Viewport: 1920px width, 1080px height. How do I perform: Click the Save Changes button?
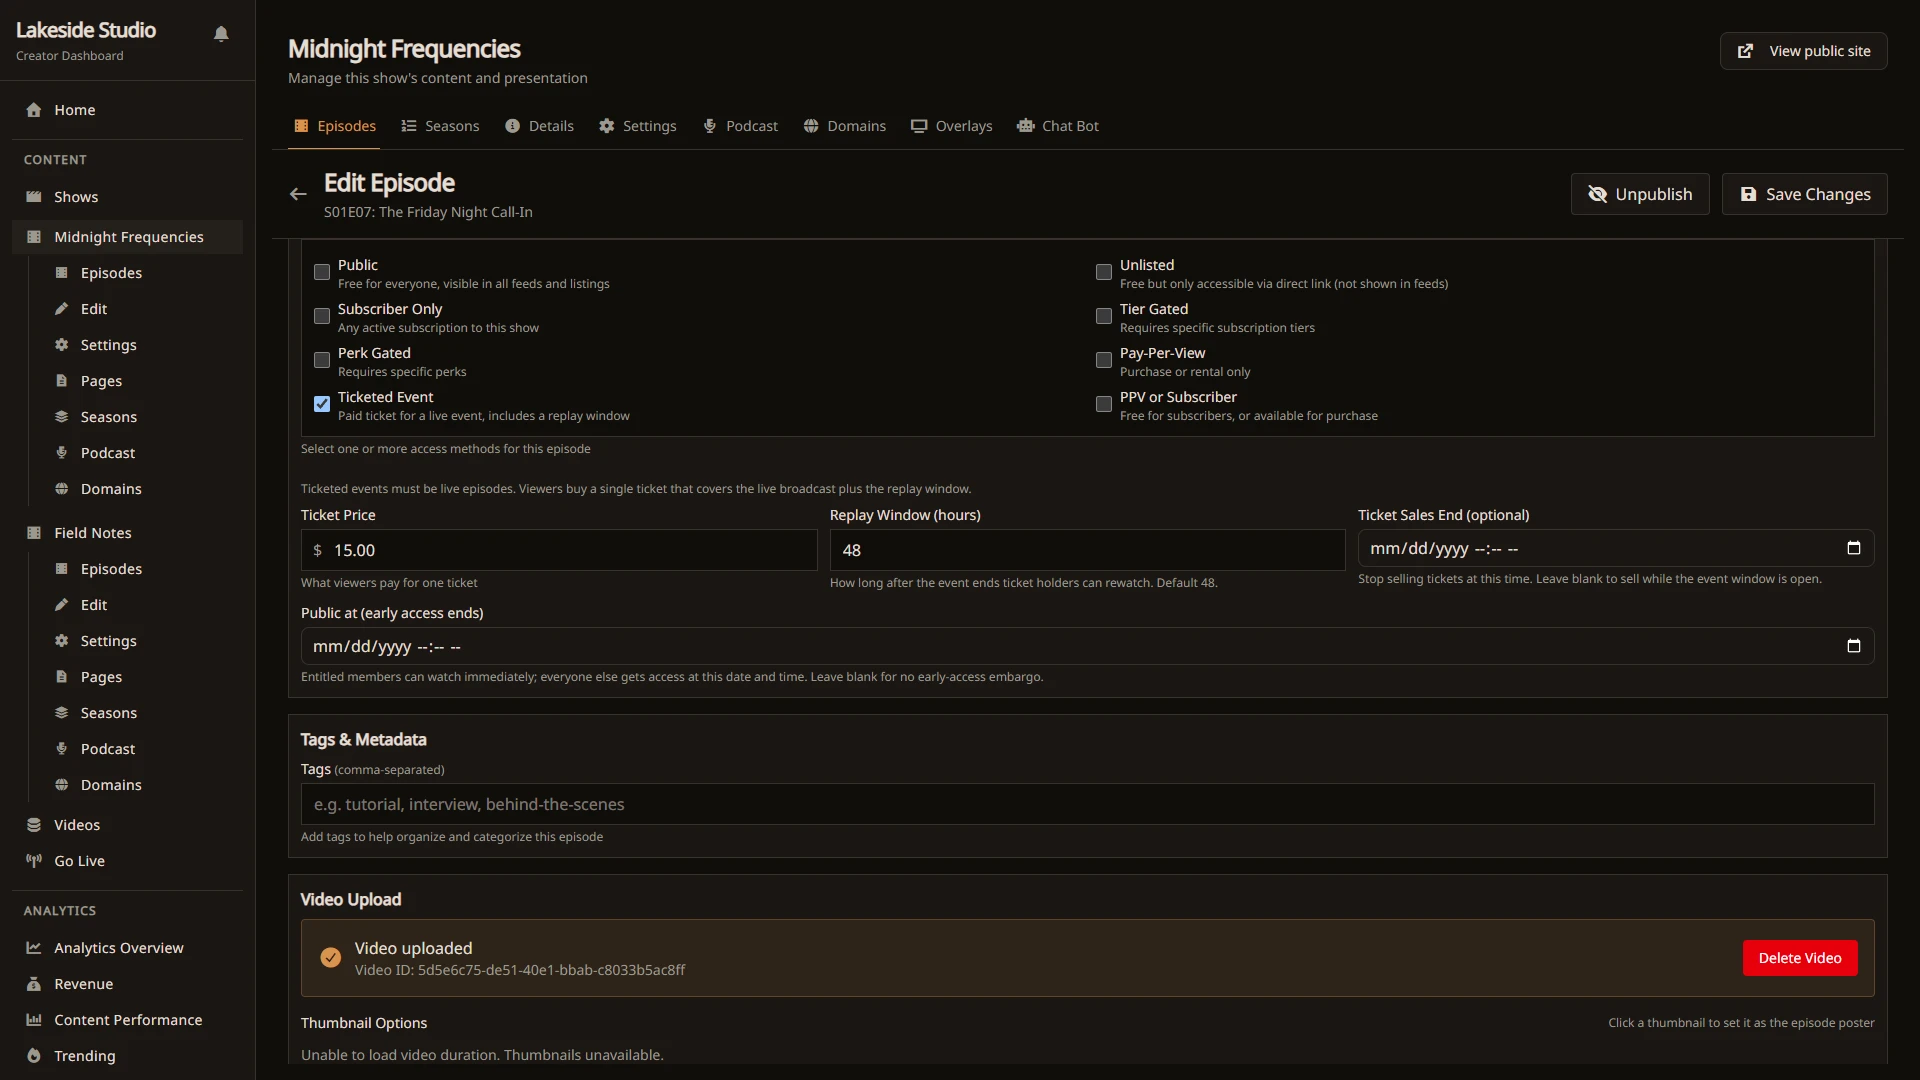click(x=1804, y=194)
